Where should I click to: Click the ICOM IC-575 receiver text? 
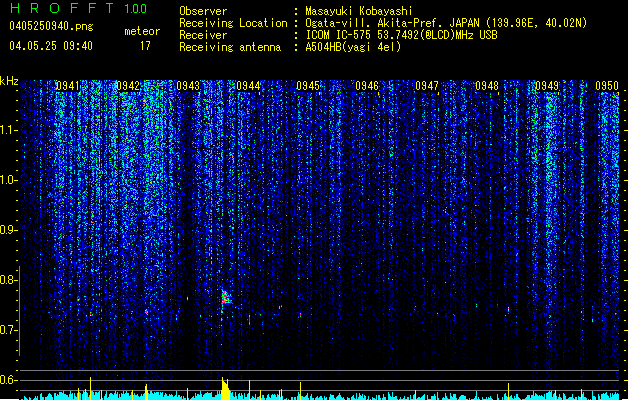(x=402, y=35)
